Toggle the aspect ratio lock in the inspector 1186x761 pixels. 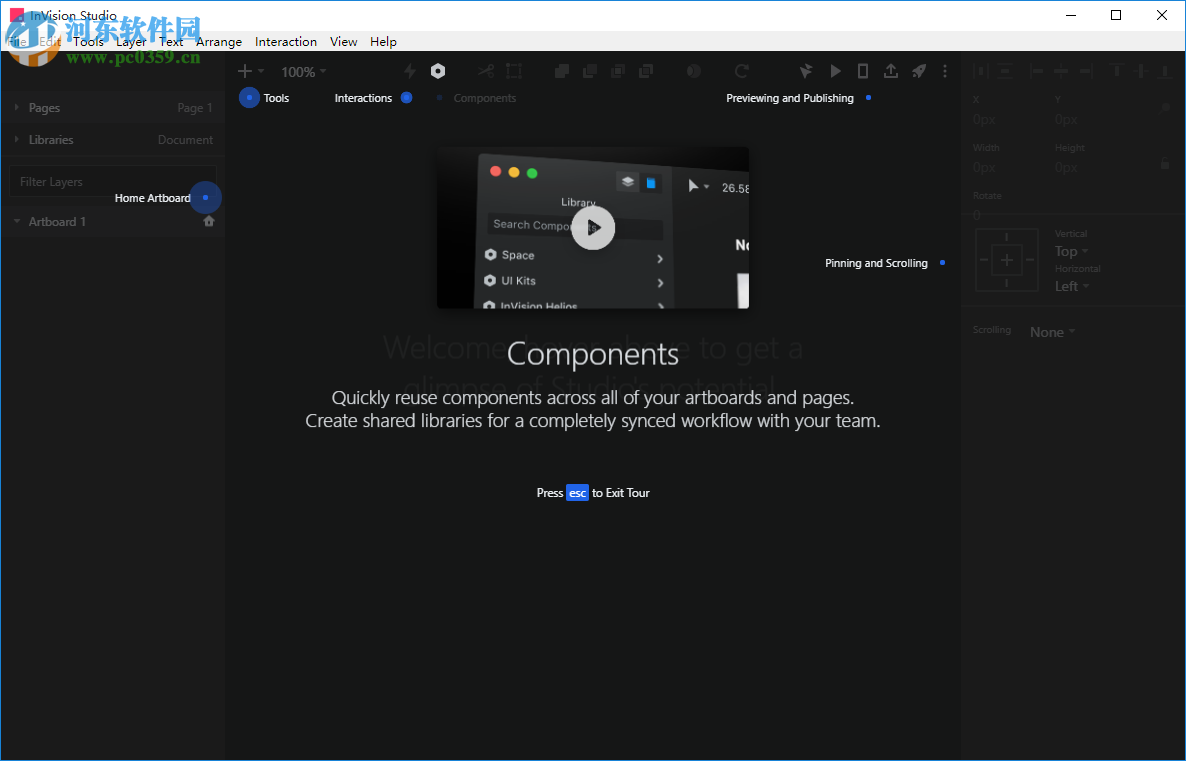click(x=1164, y=162)
